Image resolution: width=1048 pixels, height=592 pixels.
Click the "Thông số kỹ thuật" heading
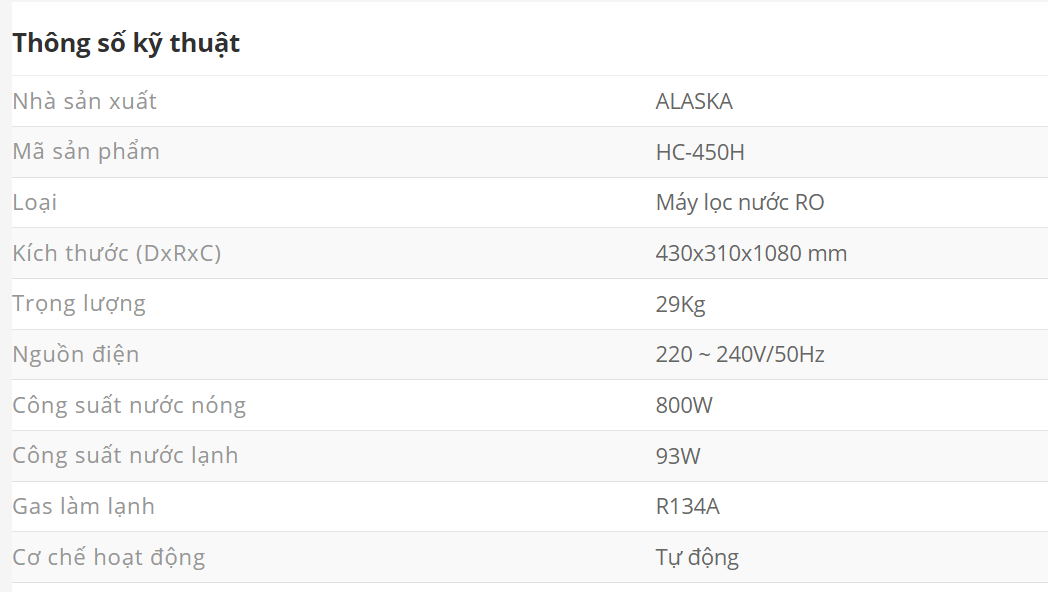[x=126, y=44]
